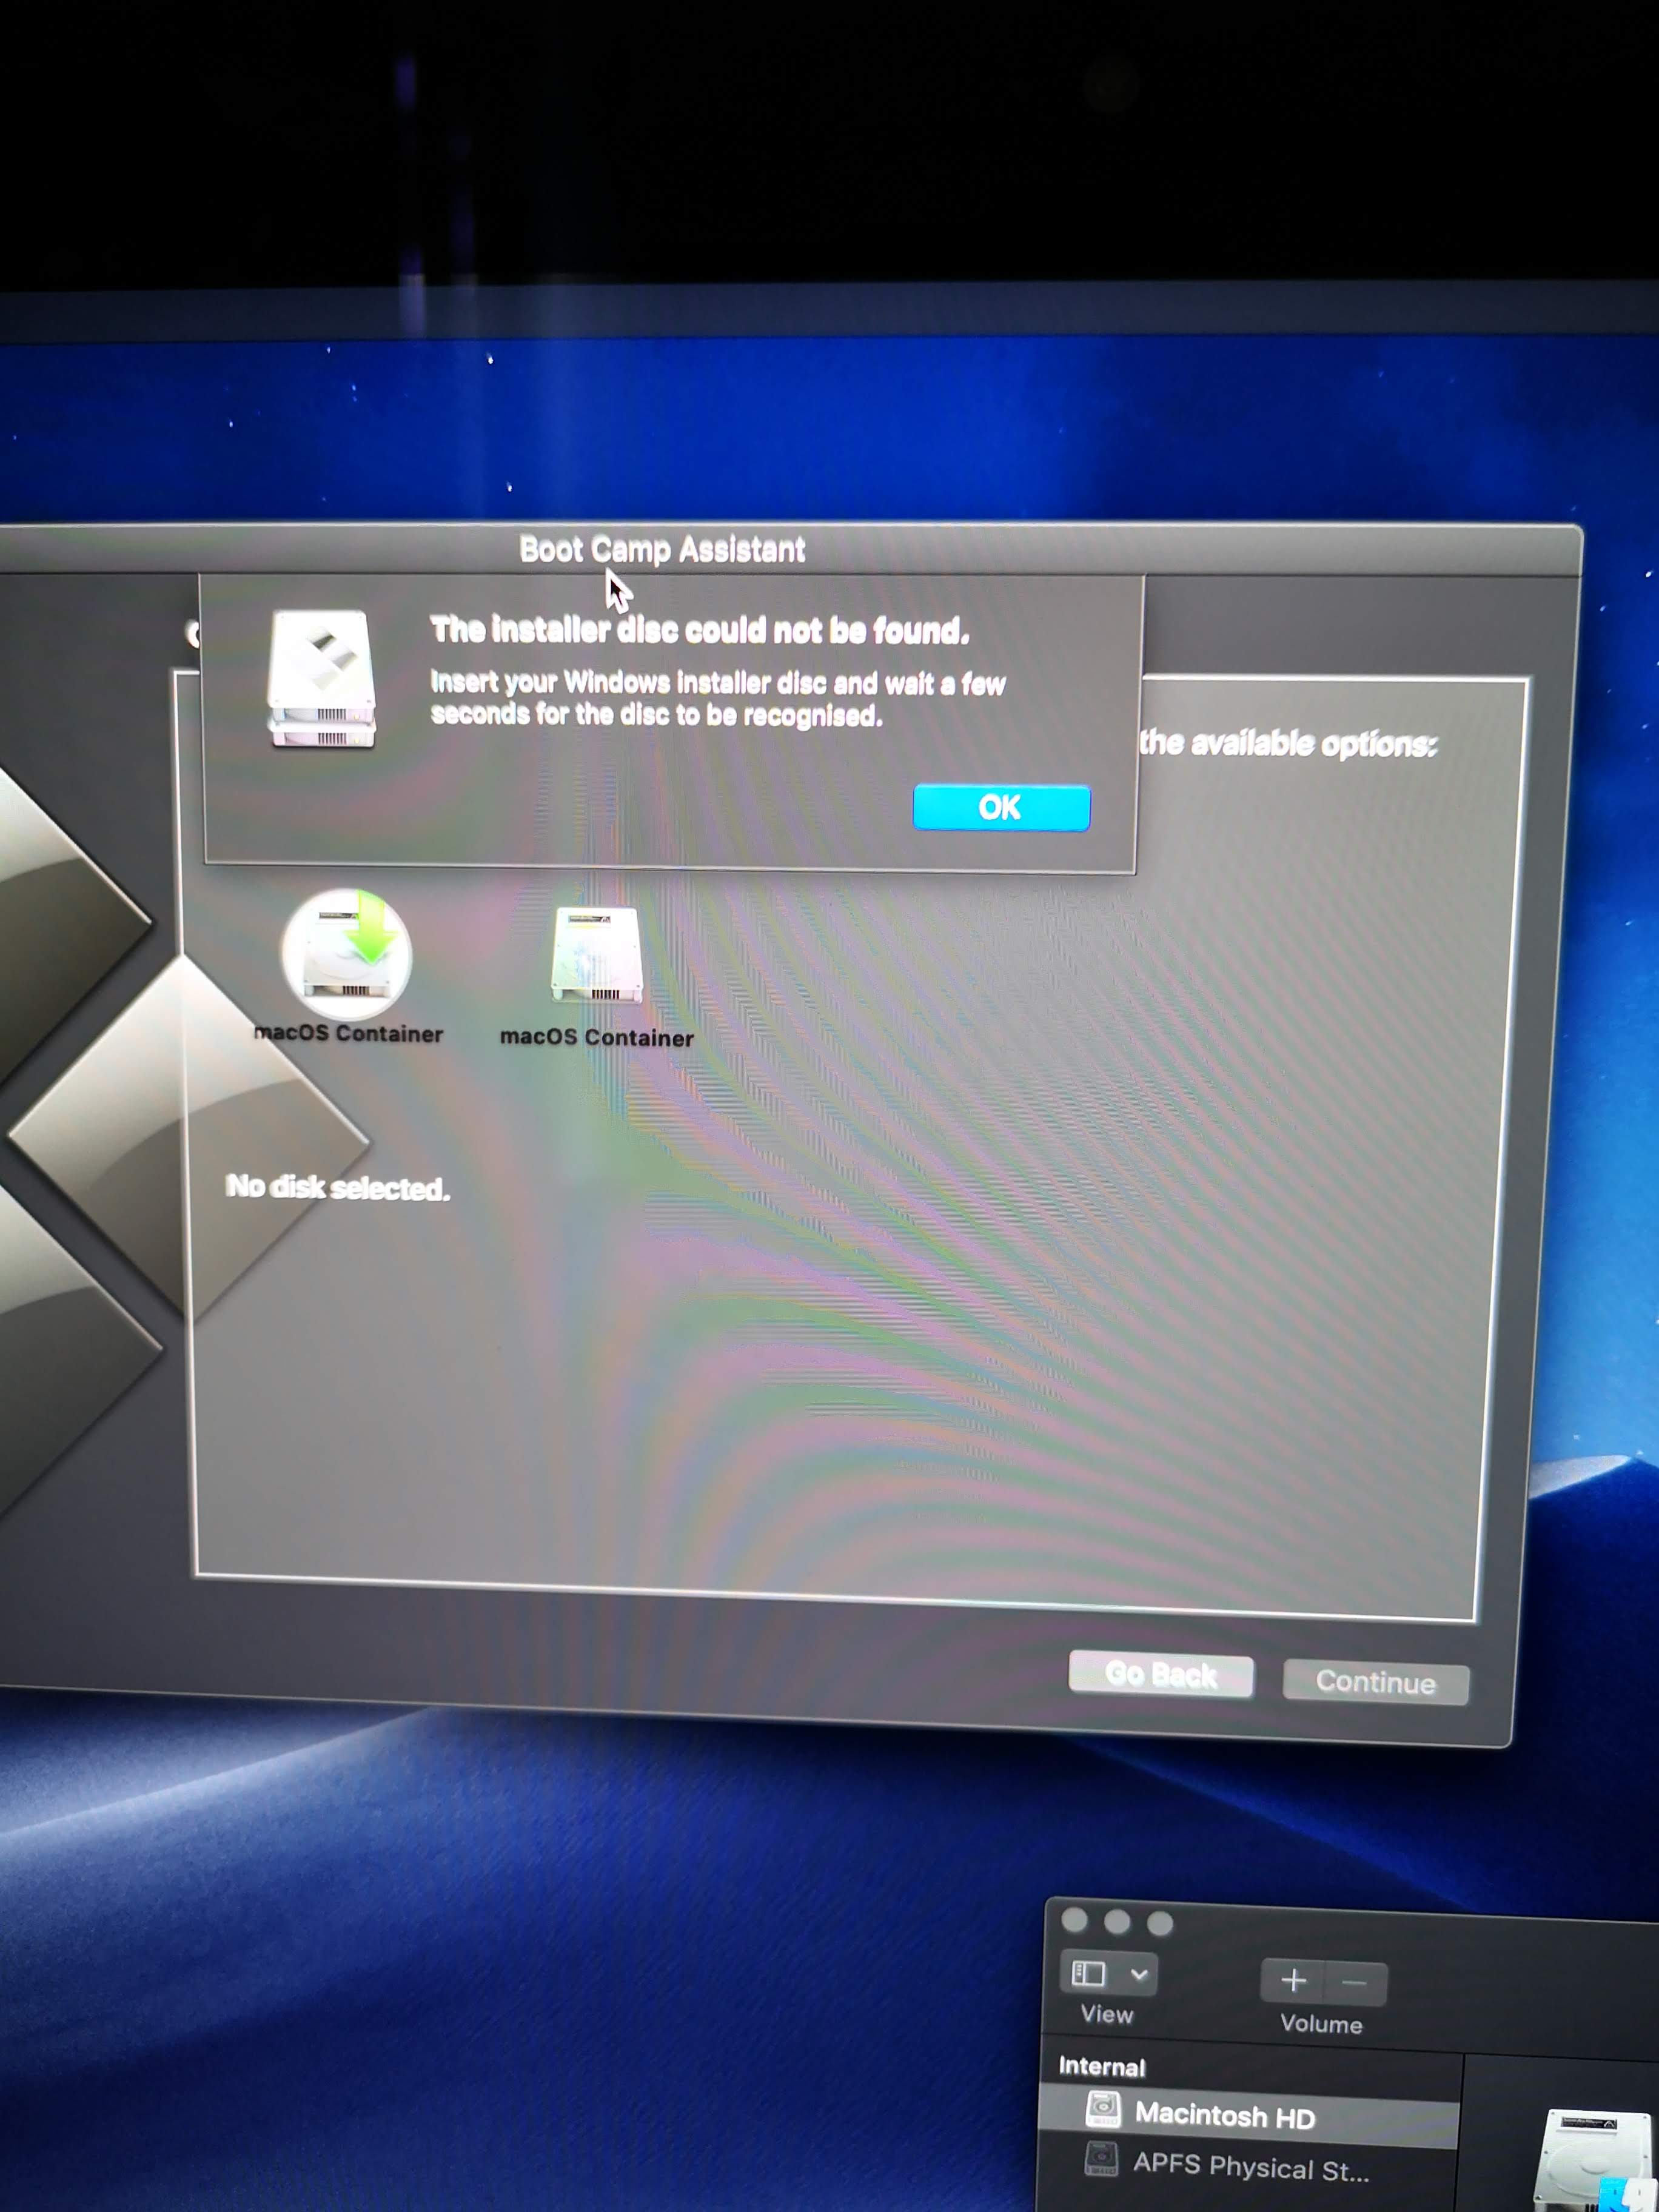Select the second macOS Container disk icon

point(596,956)
